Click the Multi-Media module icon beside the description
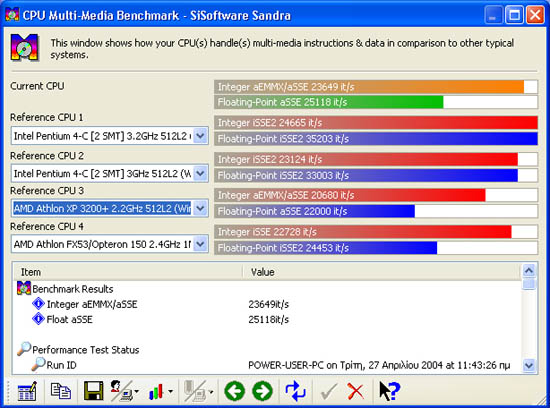The width and height of the screenshot is (550, 408). pyautogui.click(x=24, y=47)
